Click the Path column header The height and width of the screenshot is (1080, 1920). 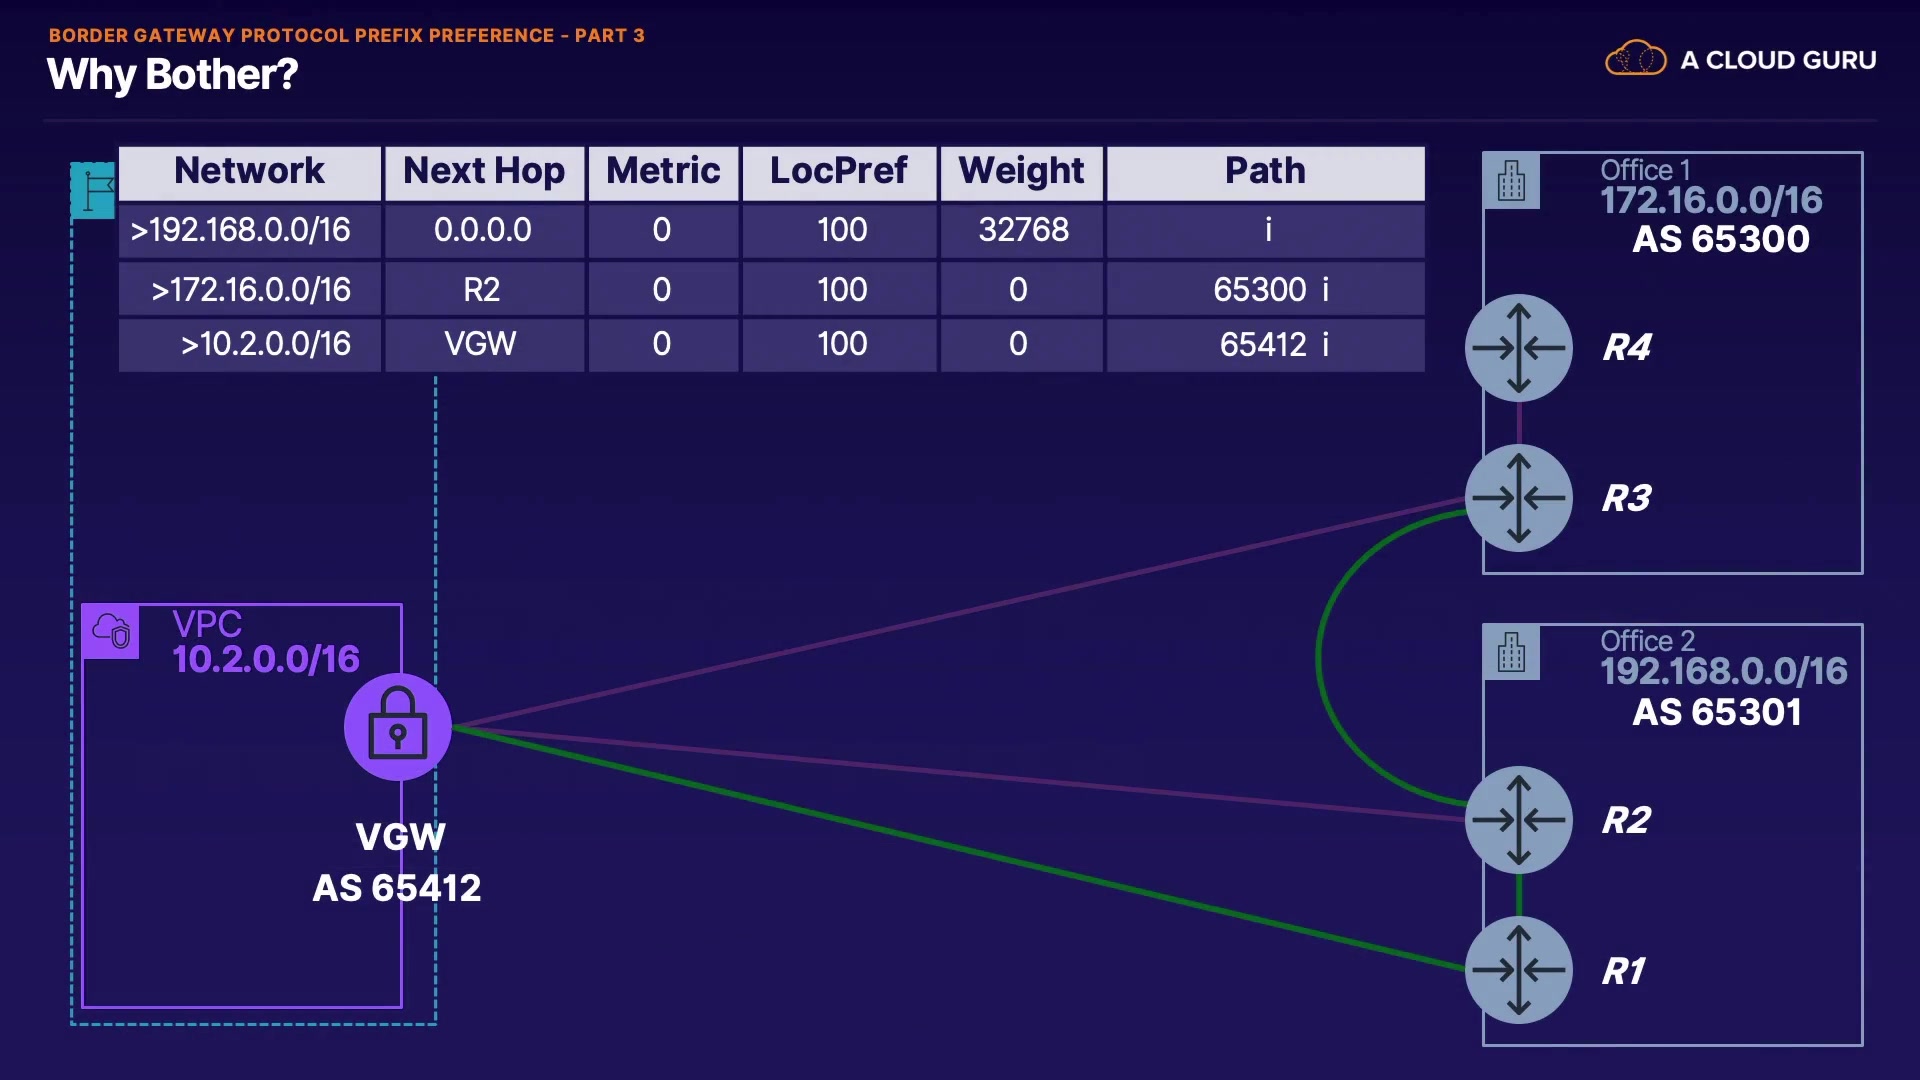pyautogui.click(x=1265, y=172)
